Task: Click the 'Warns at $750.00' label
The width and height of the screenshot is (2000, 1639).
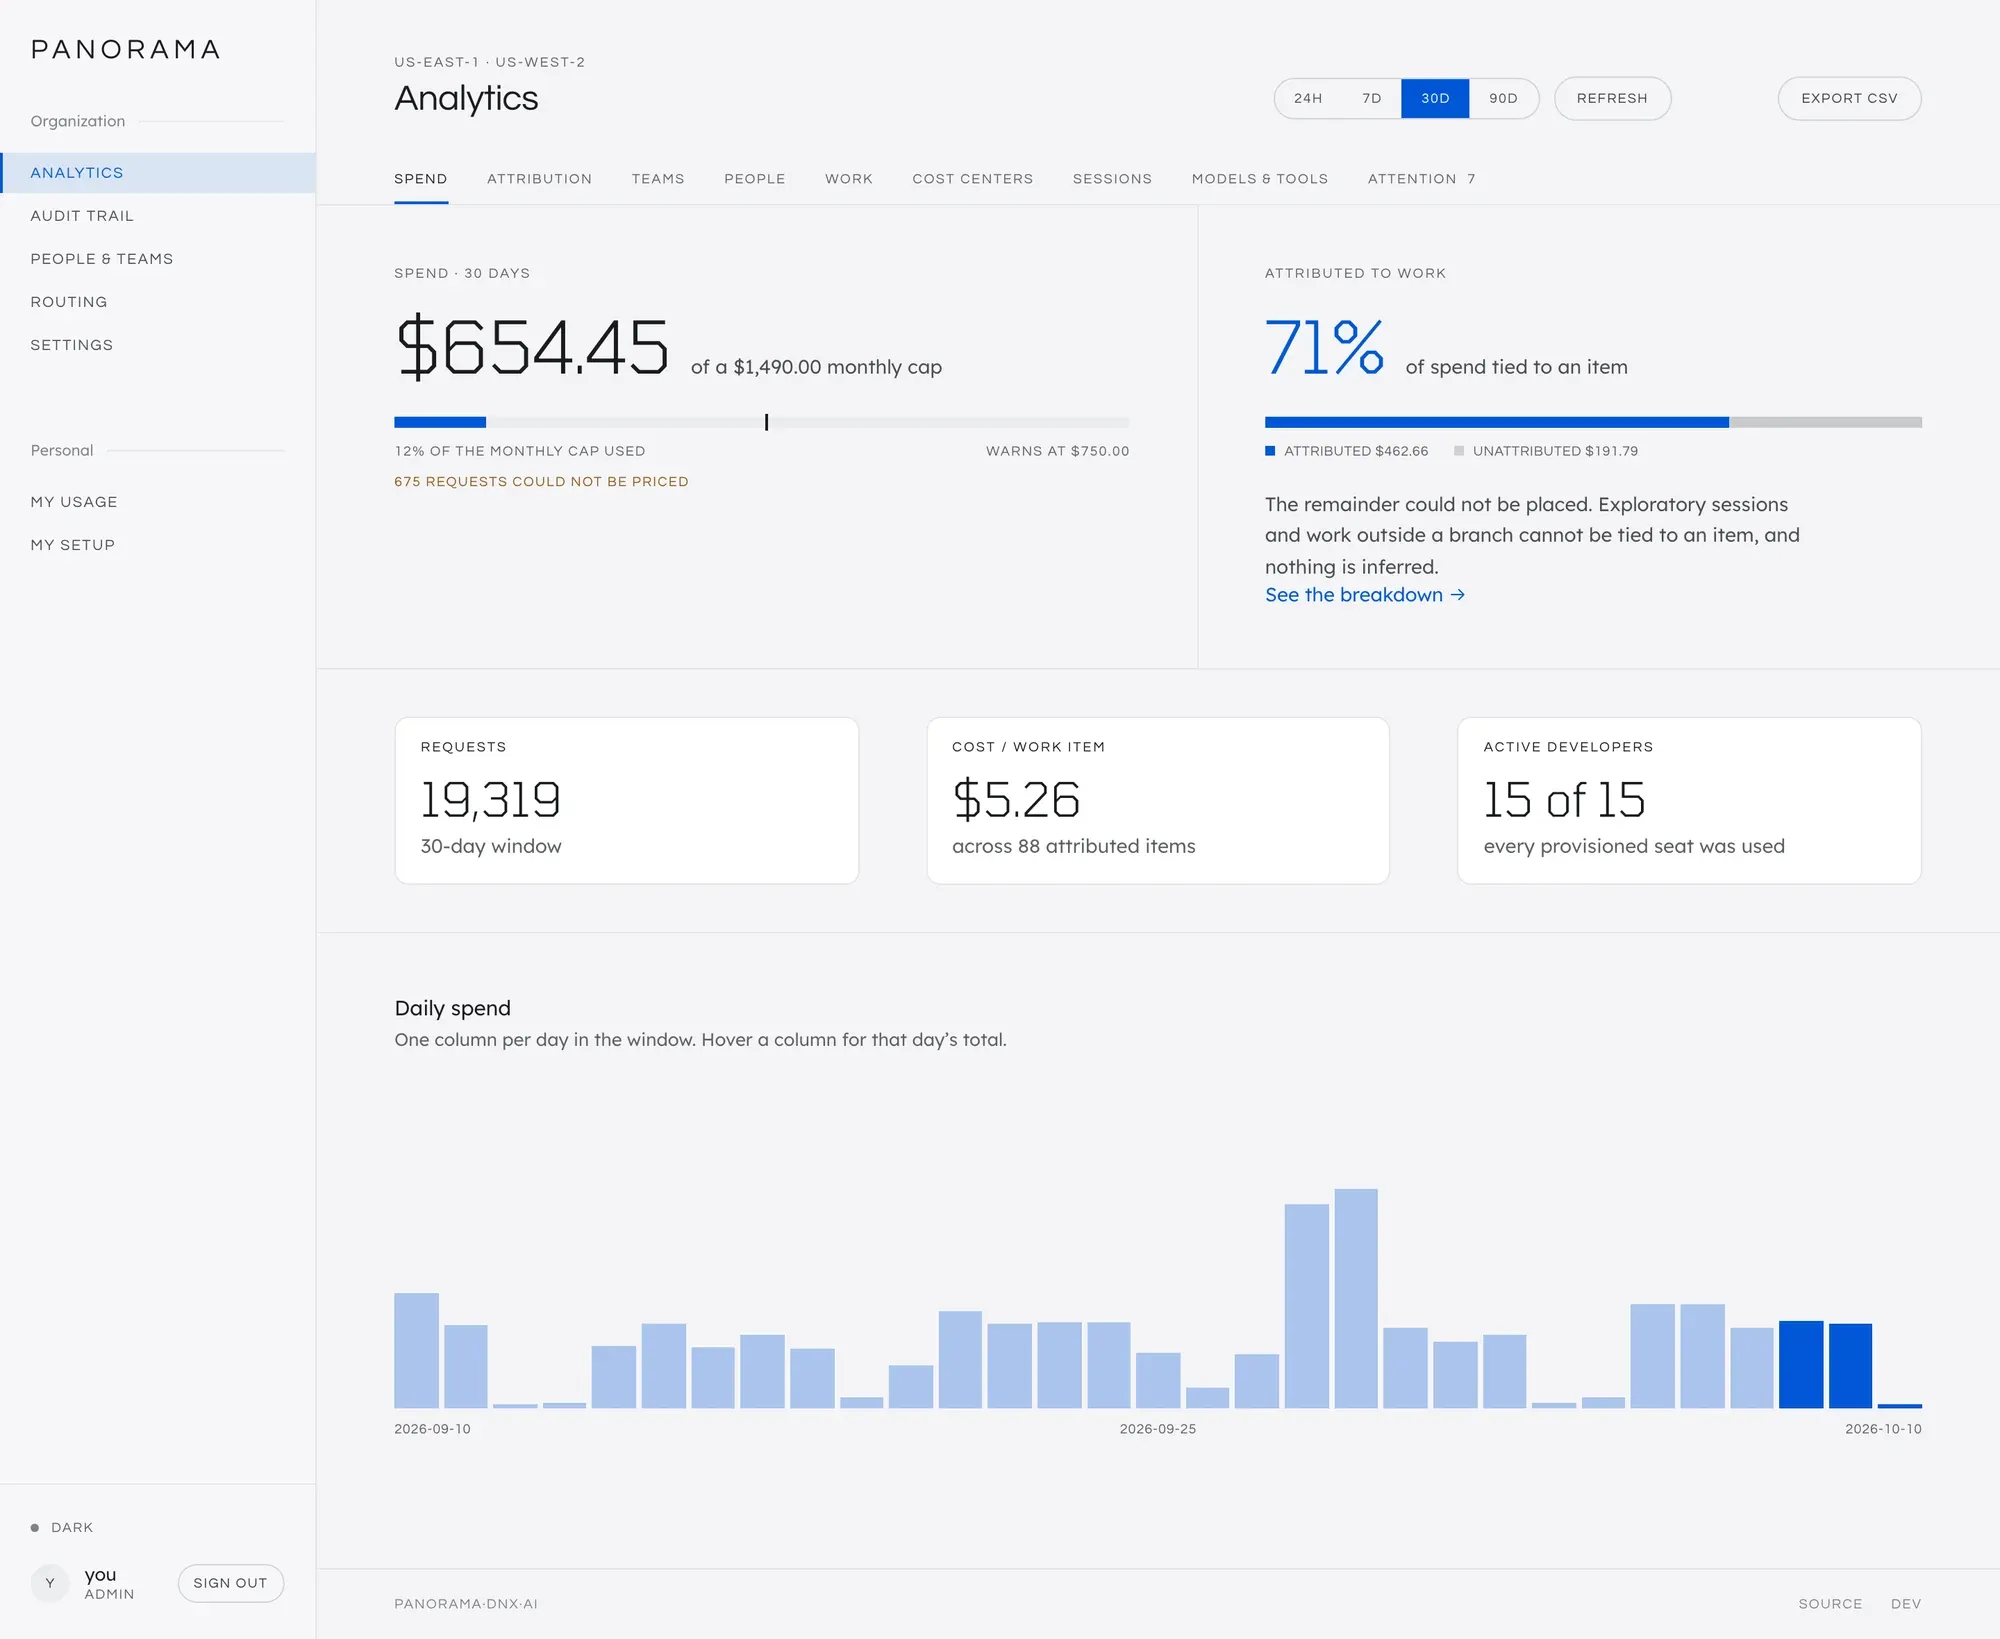Action: pyautogui.click(x=1057, y=451)
